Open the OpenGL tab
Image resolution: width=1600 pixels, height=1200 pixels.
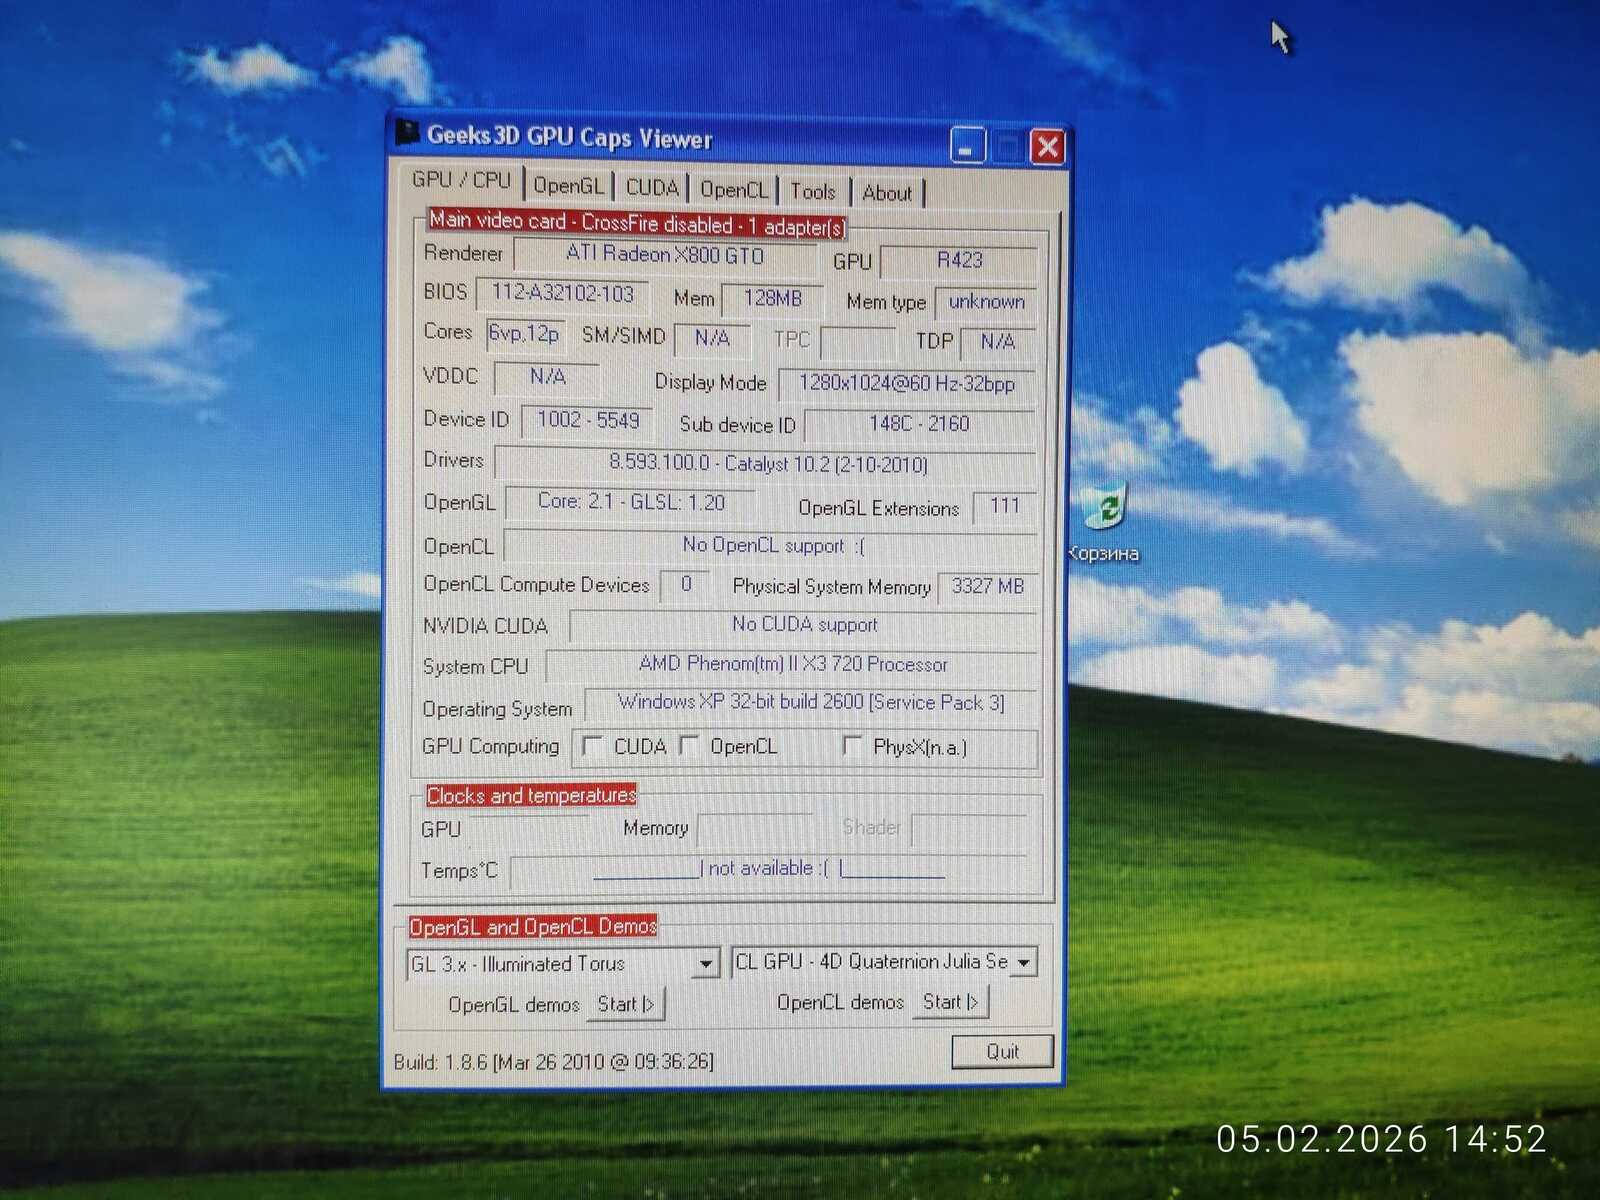coord(568,186)
